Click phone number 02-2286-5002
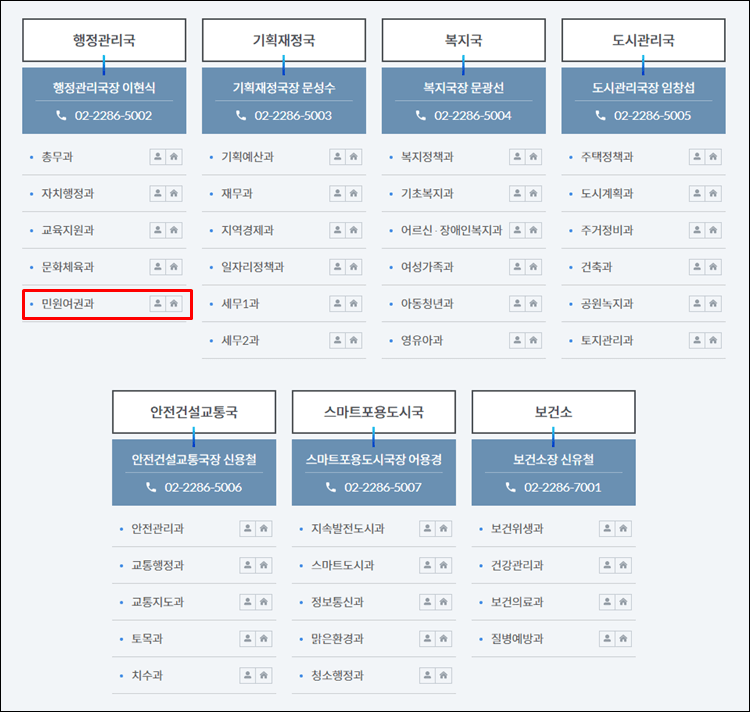 point(113,116)
